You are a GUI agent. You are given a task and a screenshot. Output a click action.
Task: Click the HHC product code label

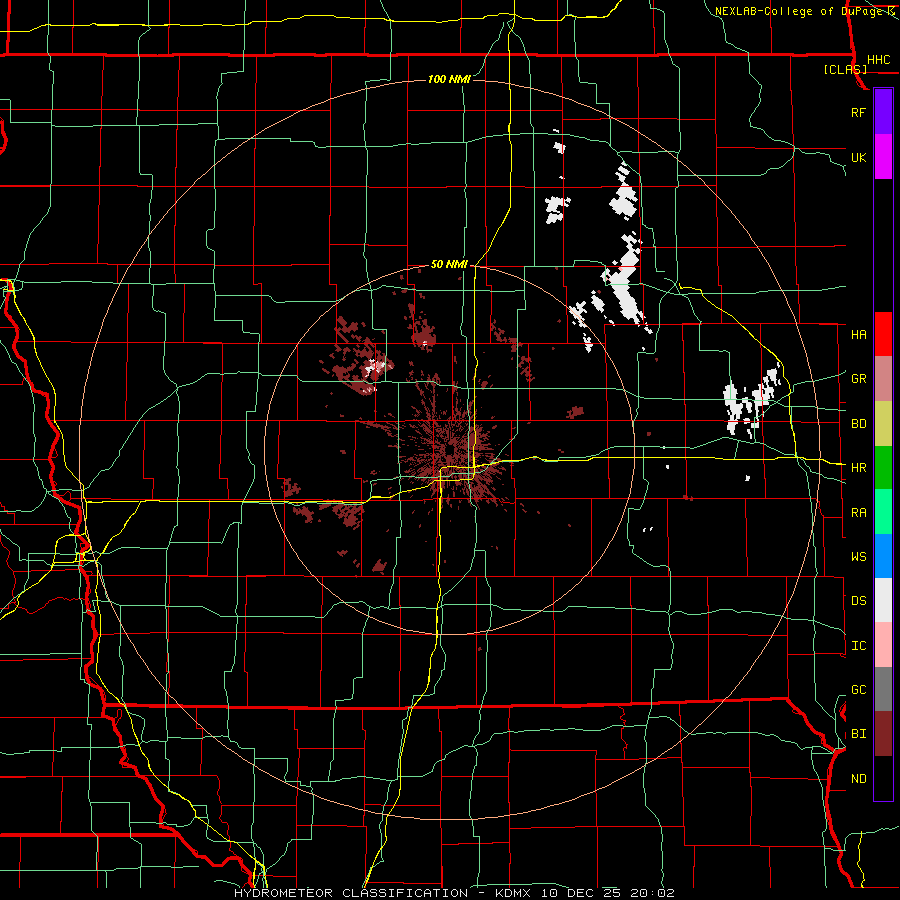click(878, 60)
